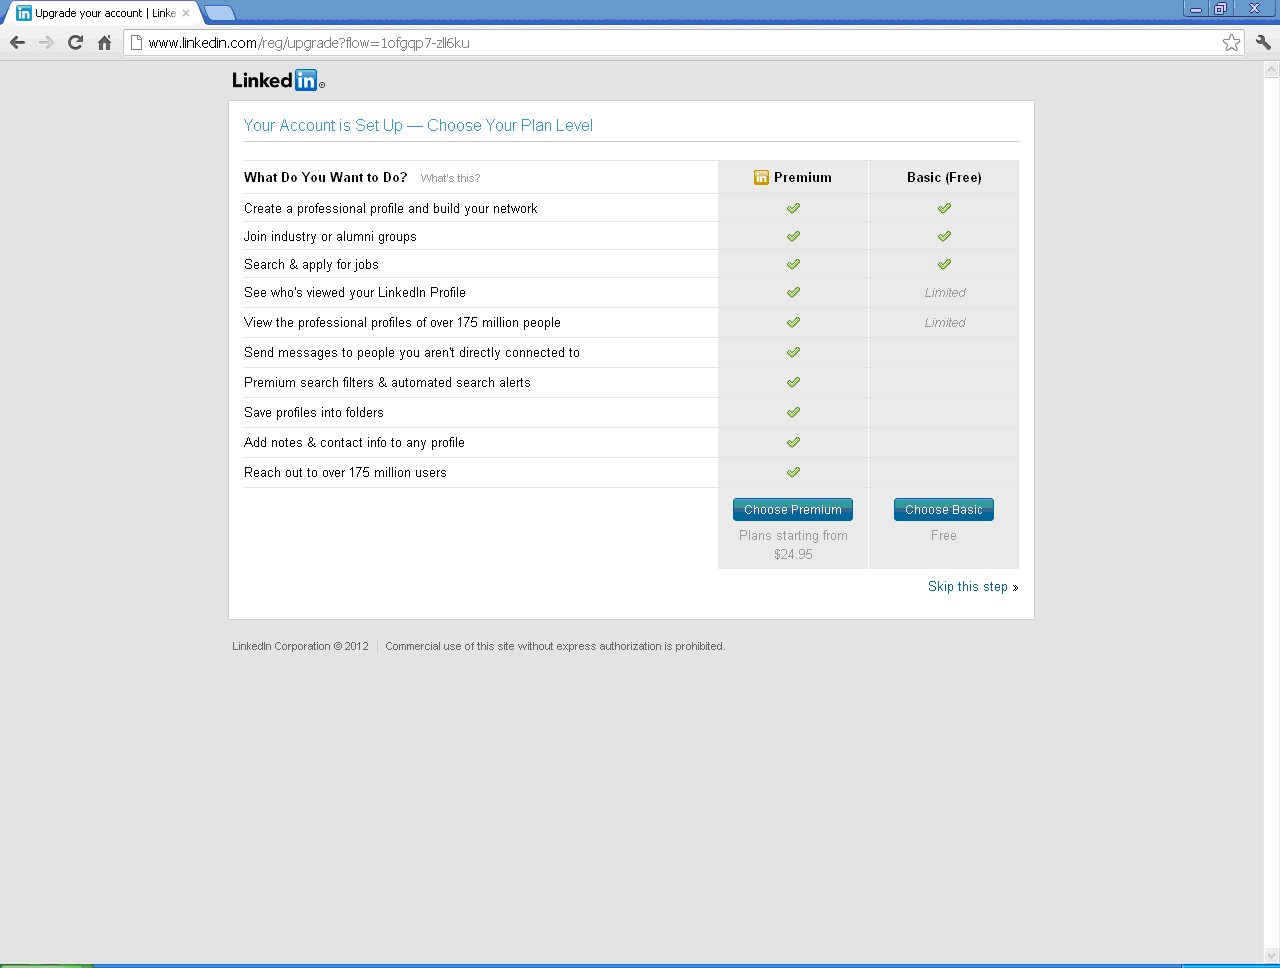Screen dimensions: 1280x968
Task: Click the Free label under Choose Basic
Action: (x=944, y=536)
